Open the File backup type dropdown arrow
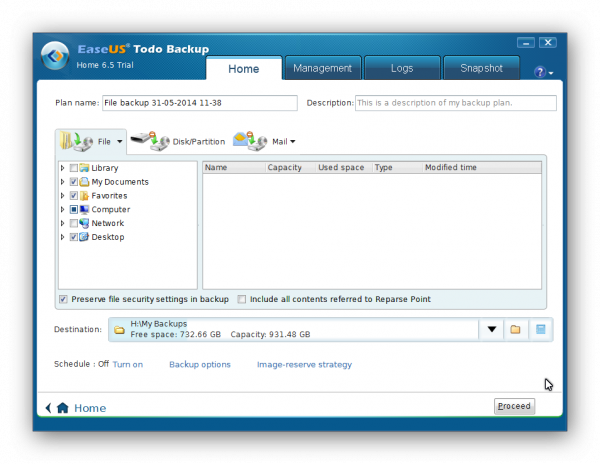 coord(119,142)
